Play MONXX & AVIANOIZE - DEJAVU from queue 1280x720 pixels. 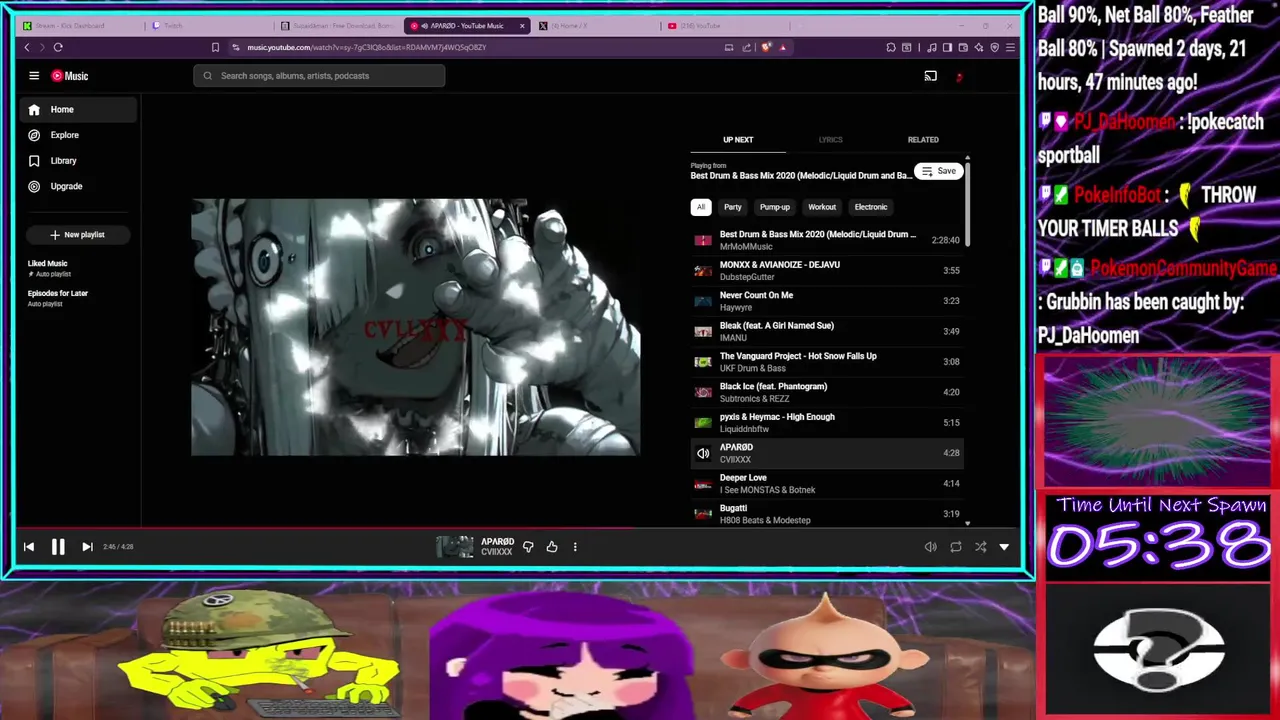(x=827, y=271)
